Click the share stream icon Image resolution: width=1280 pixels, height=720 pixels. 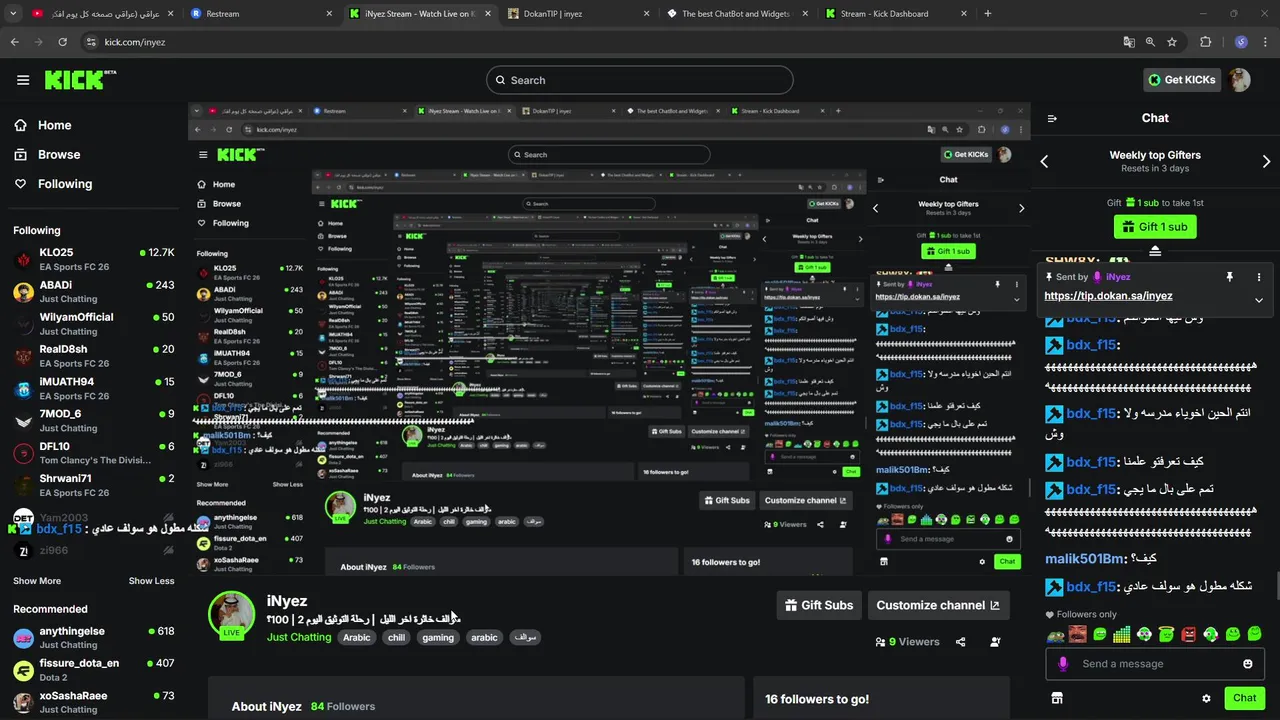coord(961,642)
